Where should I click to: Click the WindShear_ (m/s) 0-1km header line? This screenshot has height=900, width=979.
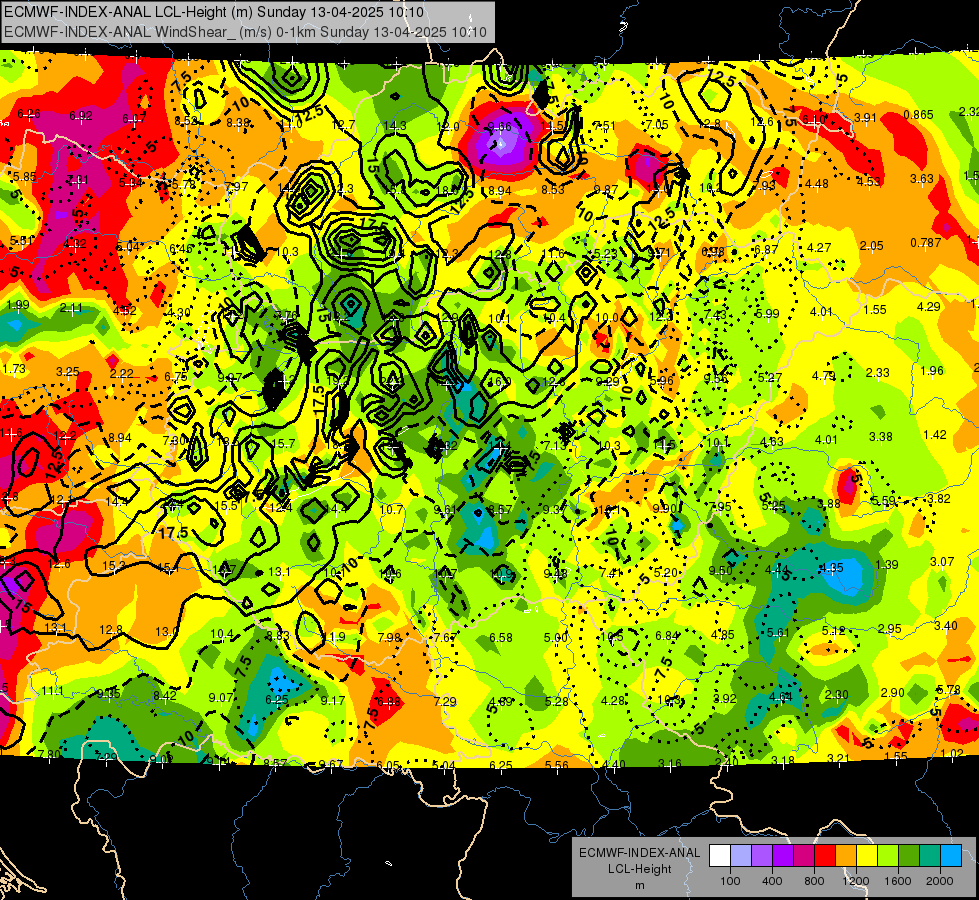[245, 32]
